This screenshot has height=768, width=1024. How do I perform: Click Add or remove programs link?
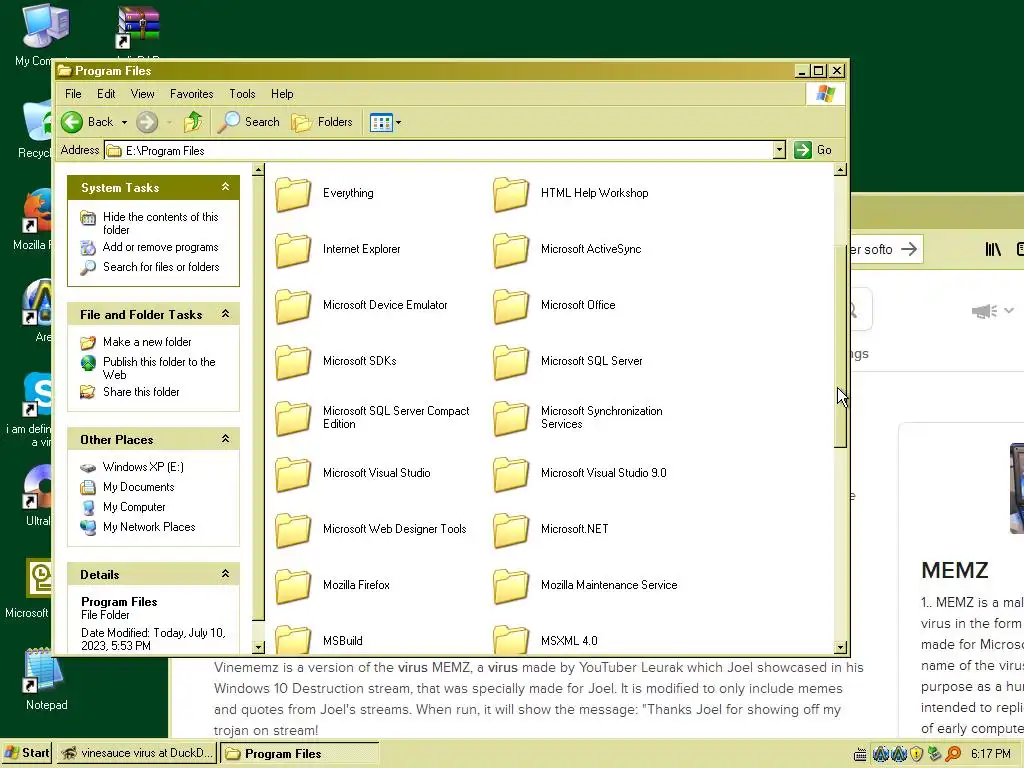[161, 248]
